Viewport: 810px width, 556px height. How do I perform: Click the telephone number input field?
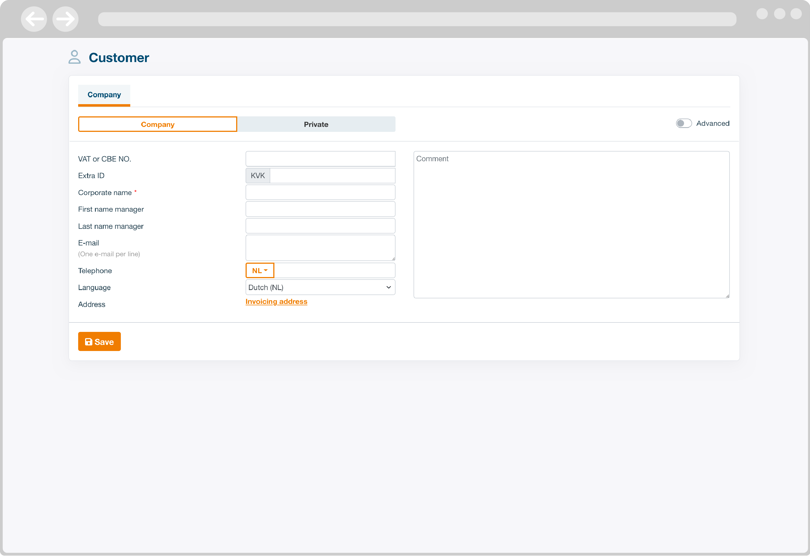click(334, 270)
